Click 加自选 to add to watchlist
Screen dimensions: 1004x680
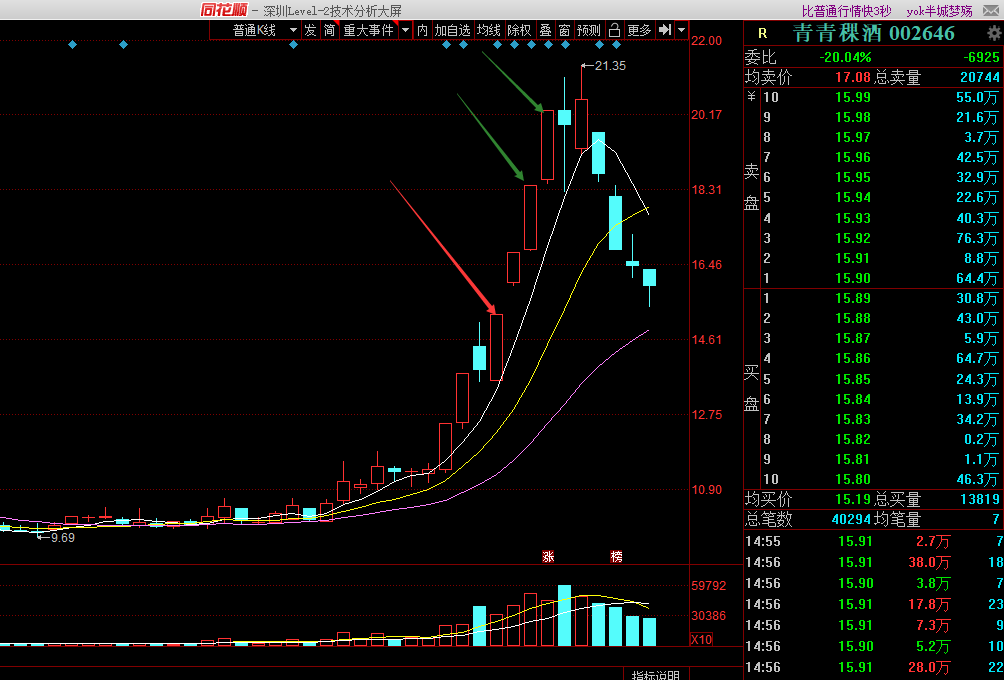(x=453, y=30)
